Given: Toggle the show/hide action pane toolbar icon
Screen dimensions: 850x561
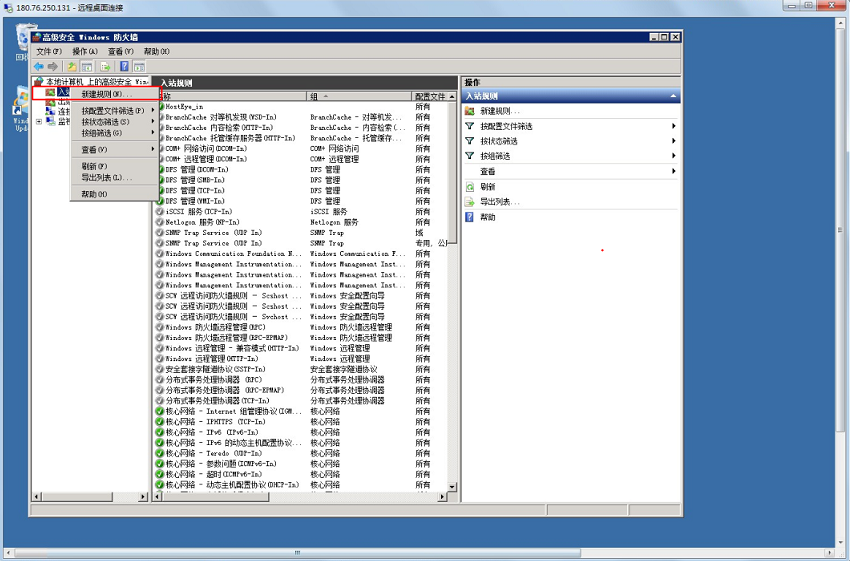Looking at the screenshot, I should pyautogui.click(x=139, y=67).
